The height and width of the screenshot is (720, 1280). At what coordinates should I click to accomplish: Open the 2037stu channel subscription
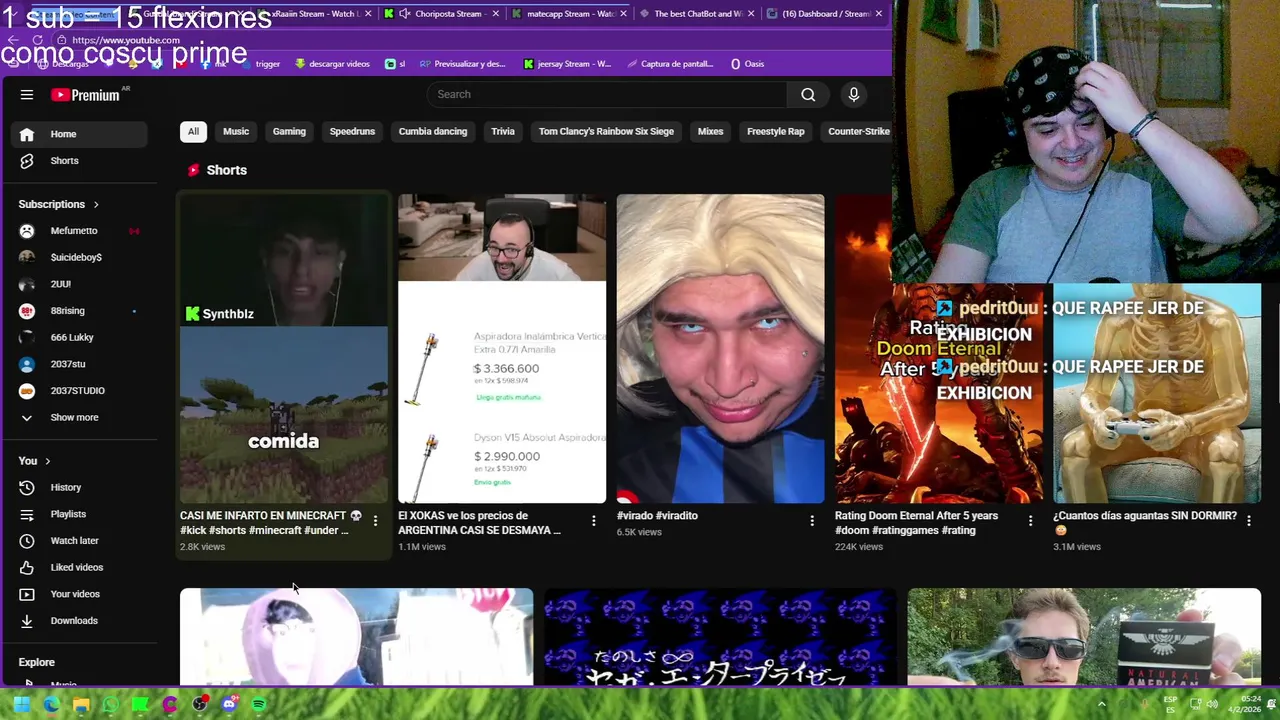(78, 364)
